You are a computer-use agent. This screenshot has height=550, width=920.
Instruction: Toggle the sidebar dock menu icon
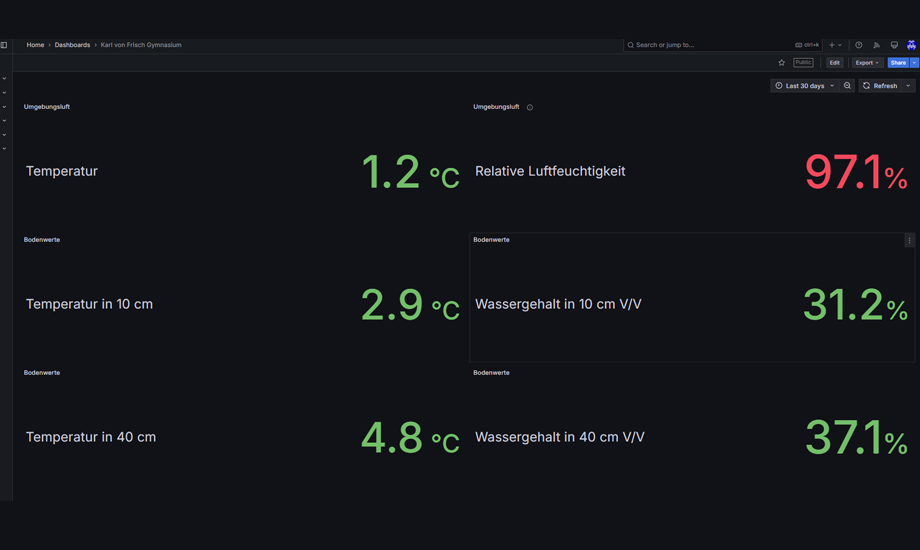pyautogui.click(x=4, y=45)
